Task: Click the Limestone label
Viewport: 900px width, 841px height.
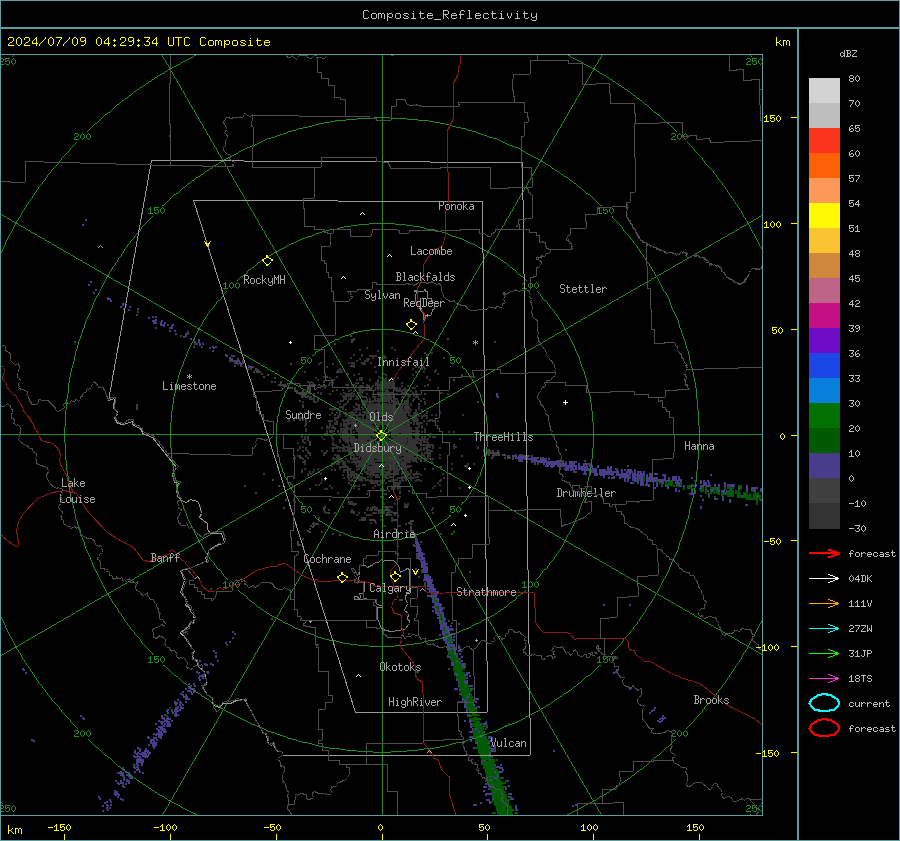Action: [189, 386]
